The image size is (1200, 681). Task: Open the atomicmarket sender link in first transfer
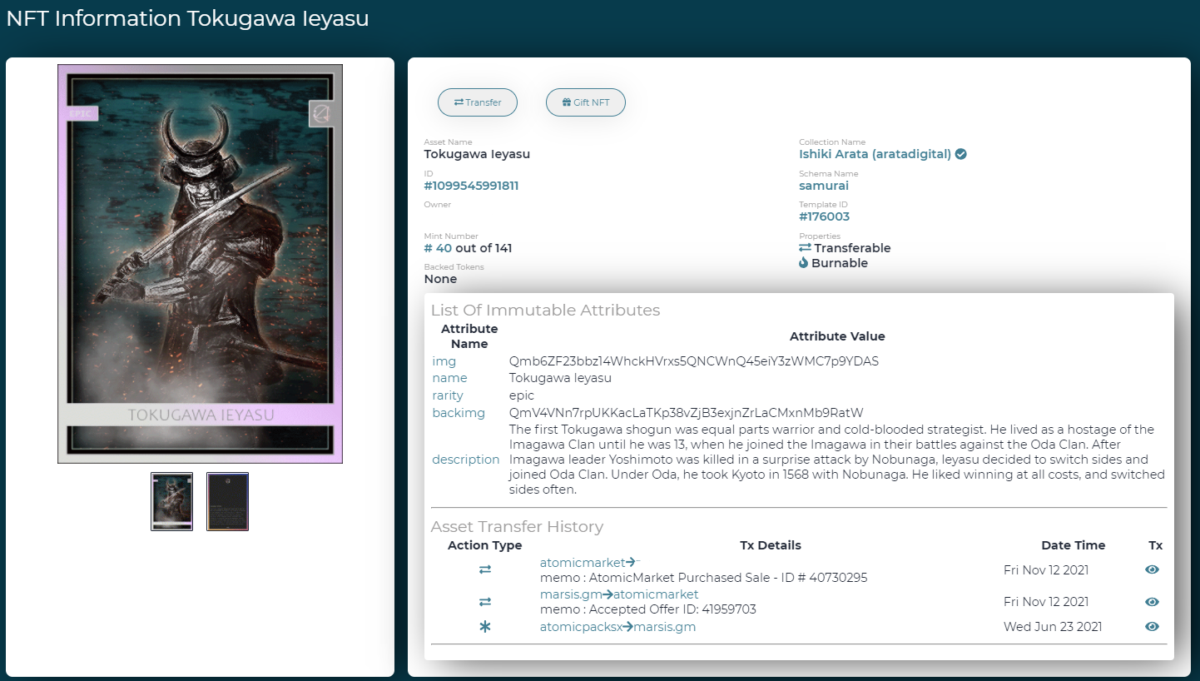[582, 563]
